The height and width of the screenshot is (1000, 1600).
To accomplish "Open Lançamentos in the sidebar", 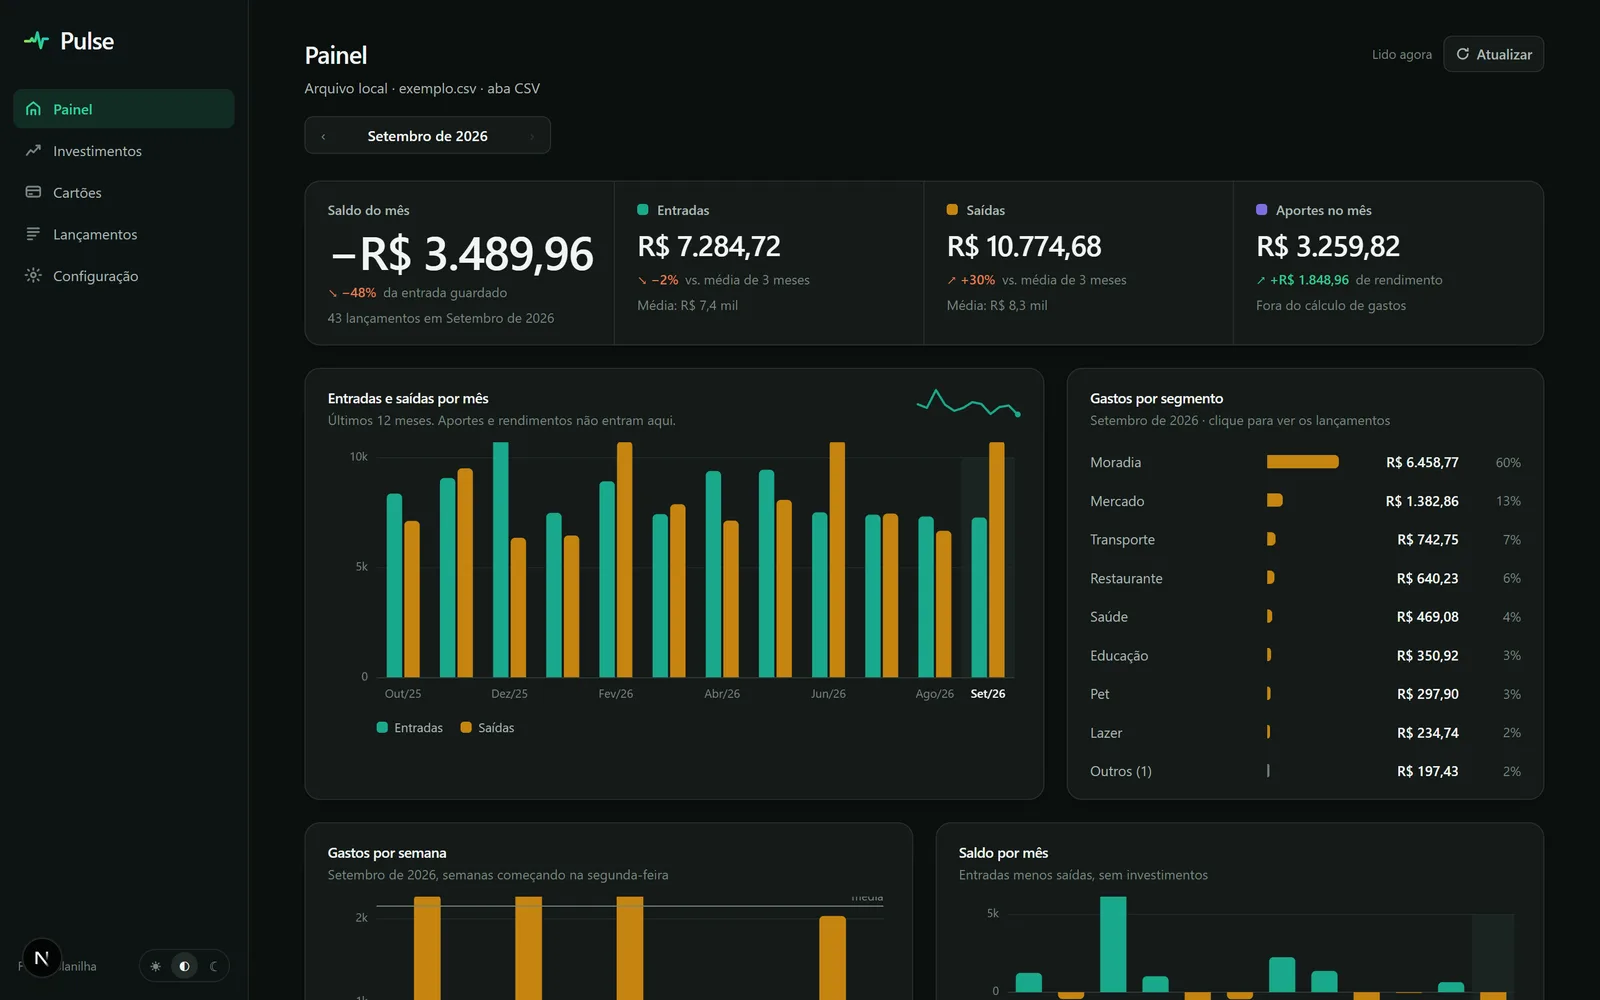I will 124,234.
